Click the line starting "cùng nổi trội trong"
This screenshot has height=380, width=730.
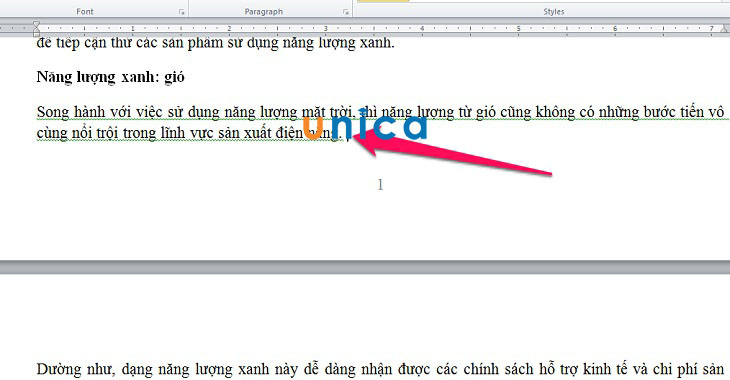[189, 133]
